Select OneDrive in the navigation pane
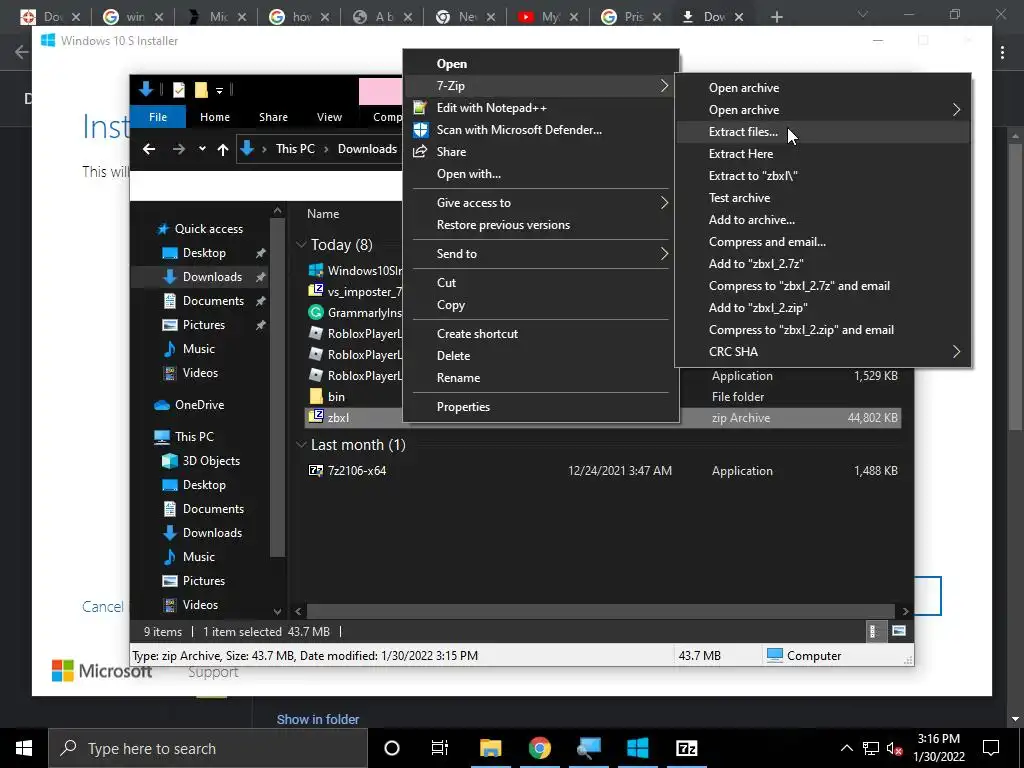Screen dimensions: 1024x768 pyautogui.click(x=199, y=405)
